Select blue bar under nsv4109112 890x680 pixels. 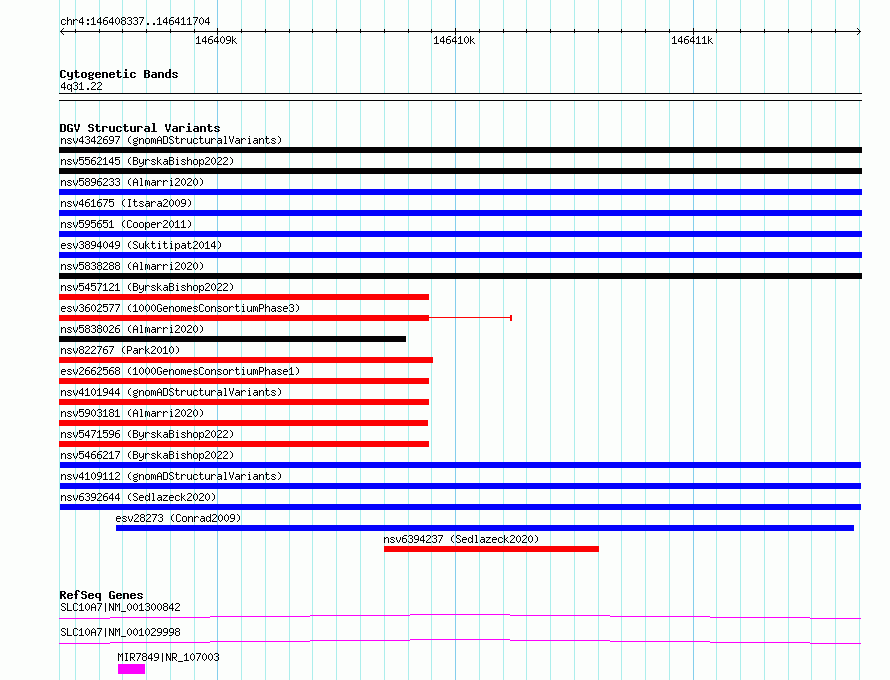(x=460, y=486)
